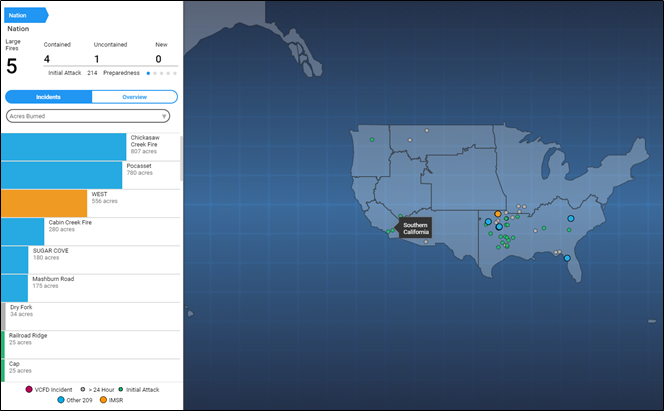664x411 pixels.
Task: Click the incident list scrollbar
Action: 182,159
